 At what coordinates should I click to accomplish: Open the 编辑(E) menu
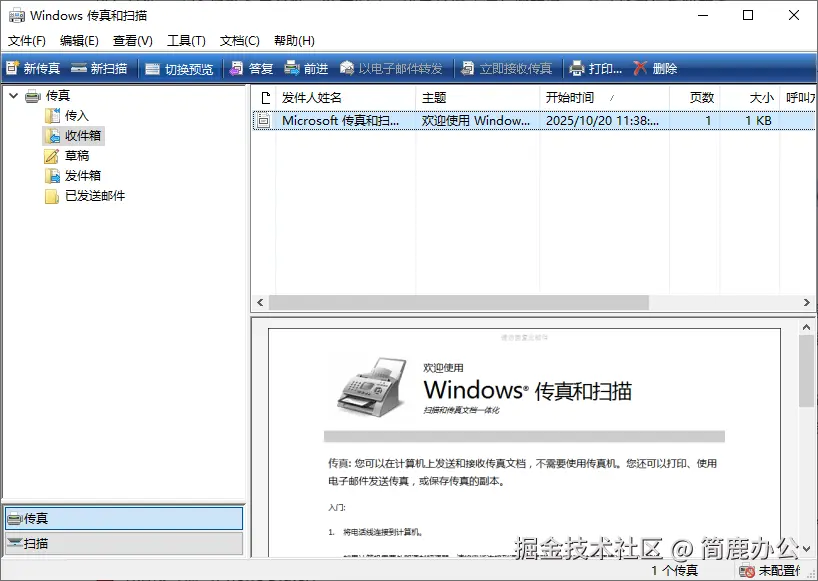(79, 41)
